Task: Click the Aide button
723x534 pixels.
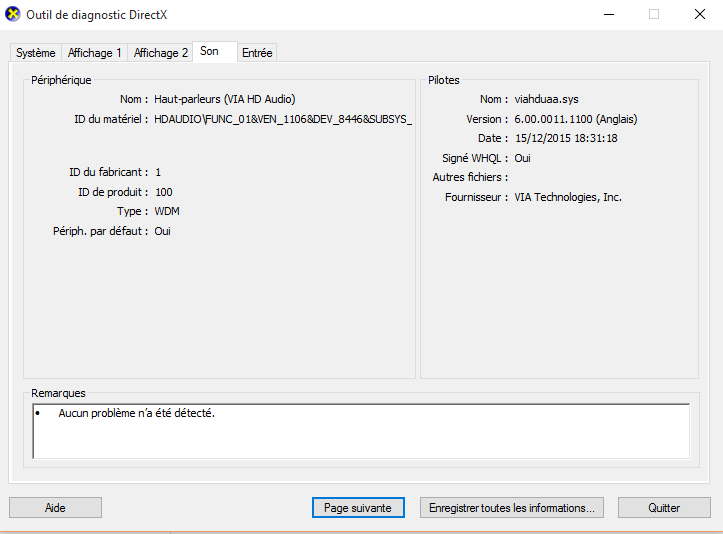Action: (x=55, y=508)
